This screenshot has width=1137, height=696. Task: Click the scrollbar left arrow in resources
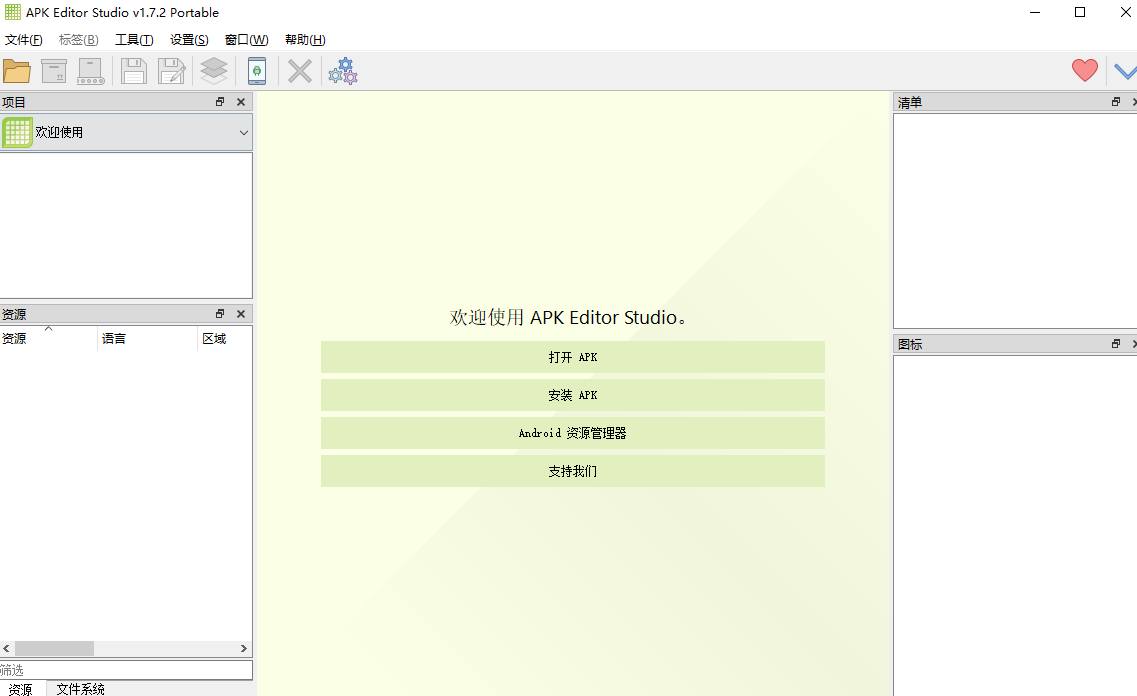click(7, 648)
